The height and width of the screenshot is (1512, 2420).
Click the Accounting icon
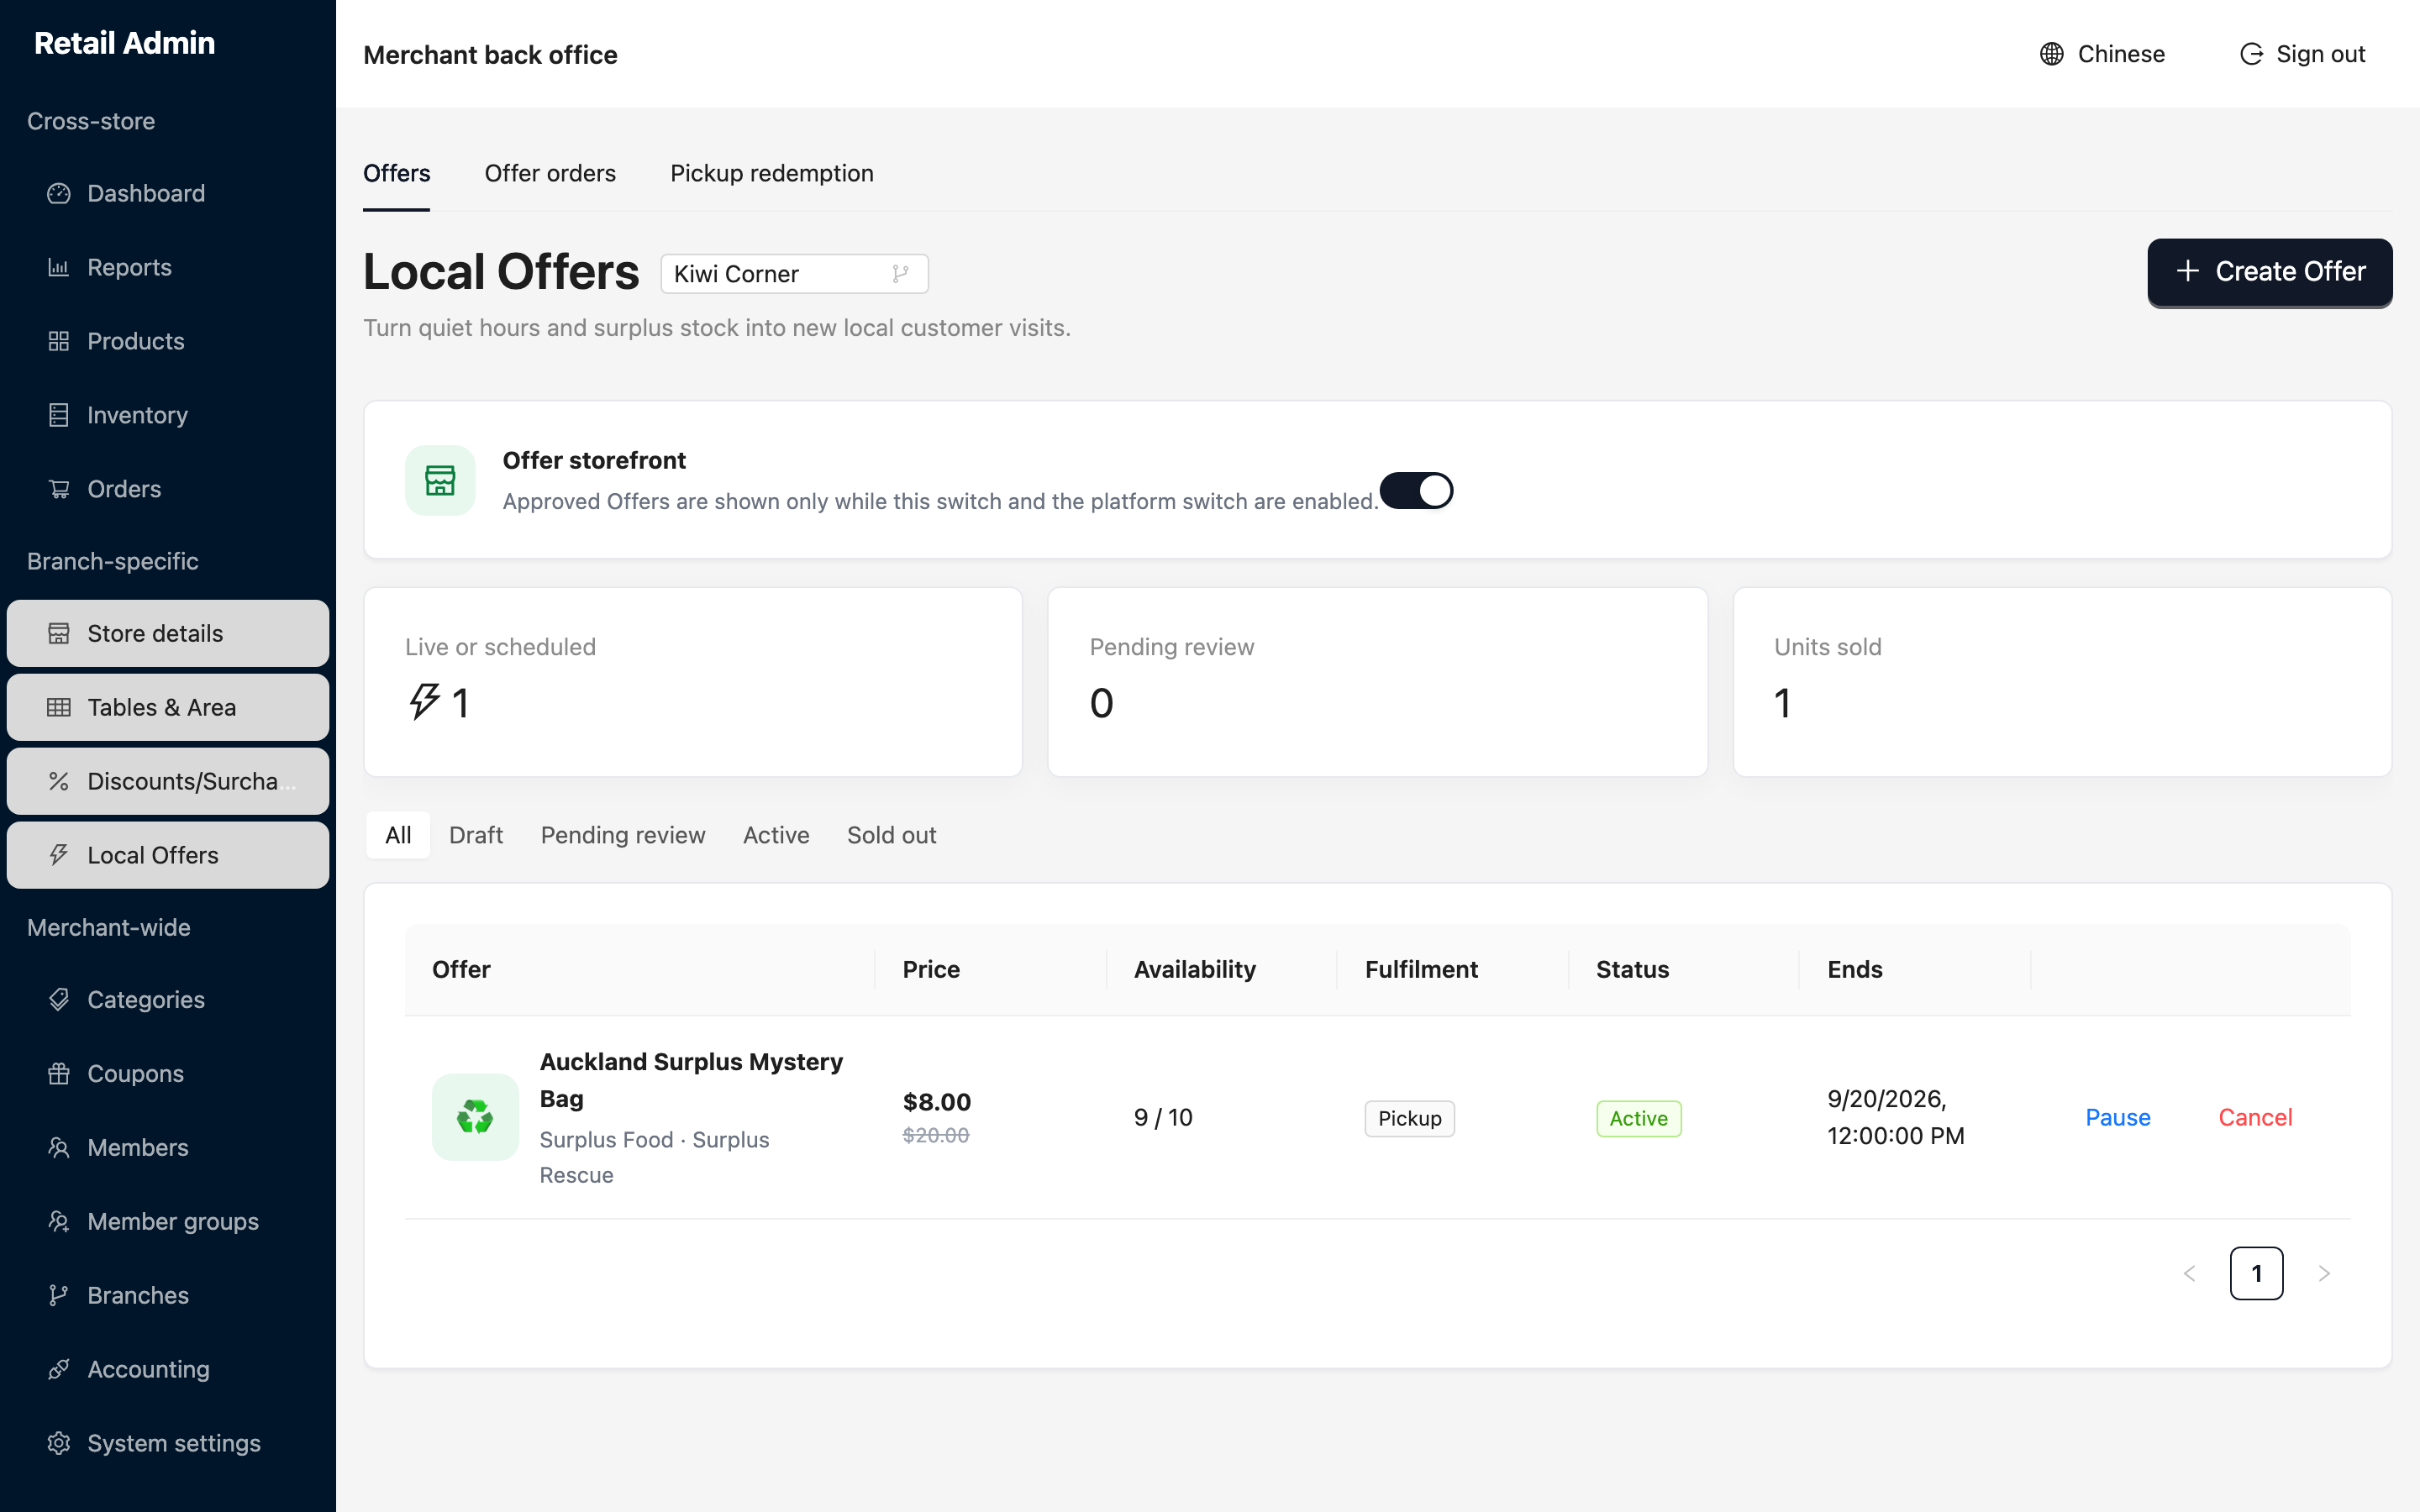pos(59,1369)
